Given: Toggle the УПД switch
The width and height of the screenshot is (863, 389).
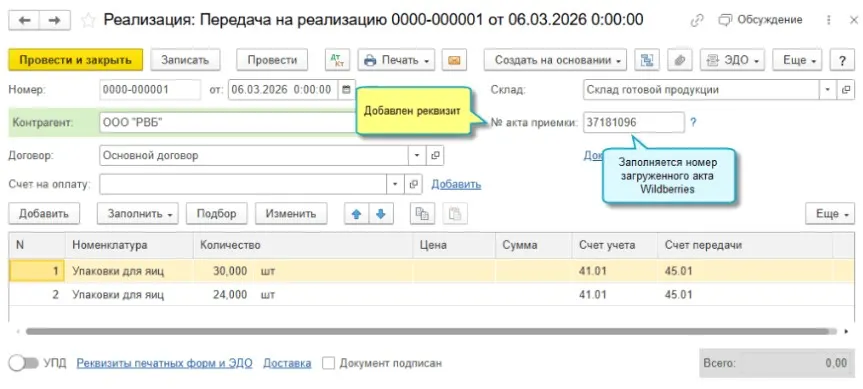Looking at the screenshot, I should click(23, 363).
